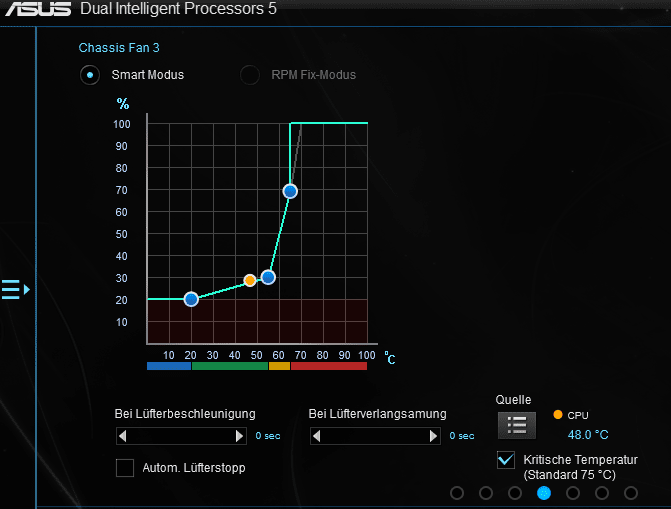Go to sixth page indicator dot
The height and width of the screenshot is (509, 671).
coord(602,493)
